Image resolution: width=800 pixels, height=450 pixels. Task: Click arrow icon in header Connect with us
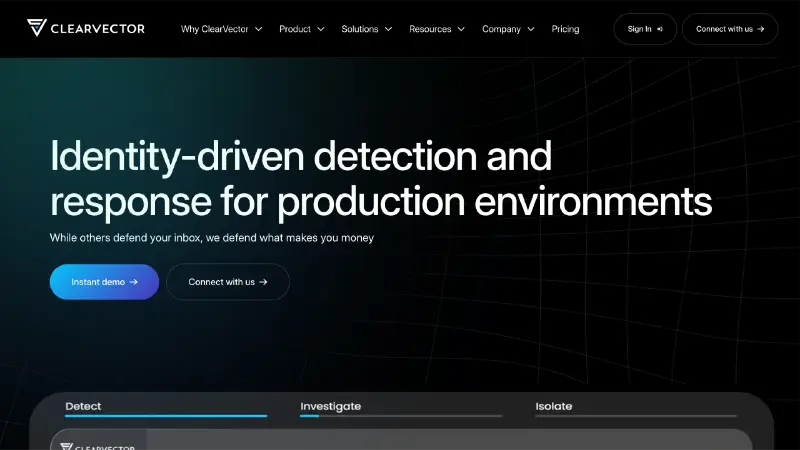click(761, 29)
